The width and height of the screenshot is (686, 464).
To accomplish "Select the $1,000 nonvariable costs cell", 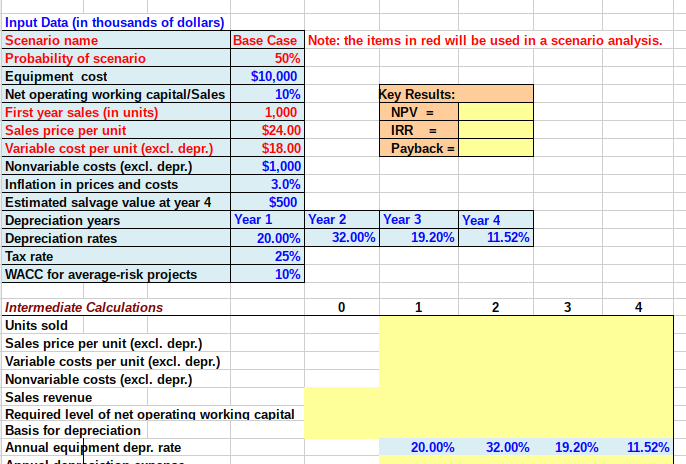I will coord(267,166).
